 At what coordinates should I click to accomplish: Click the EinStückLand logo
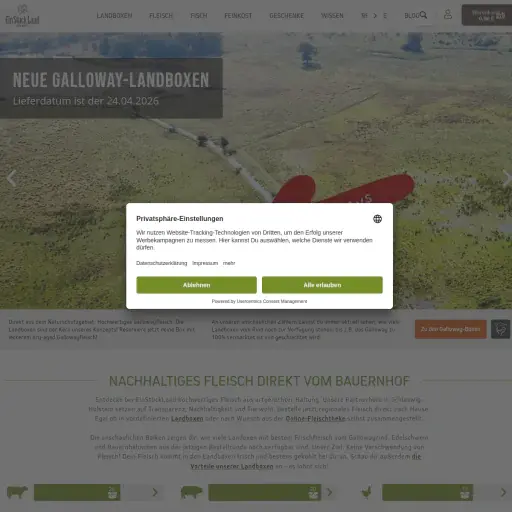click(22, 15)
